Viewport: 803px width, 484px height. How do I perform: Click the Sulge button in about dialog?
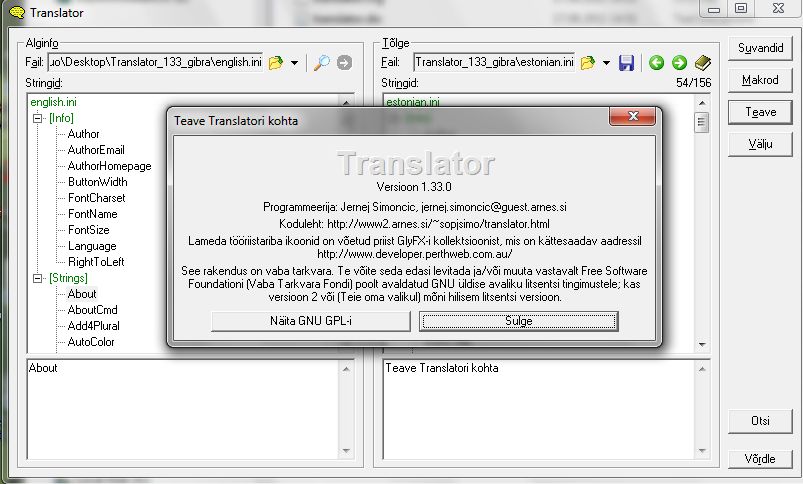point(519,321)
